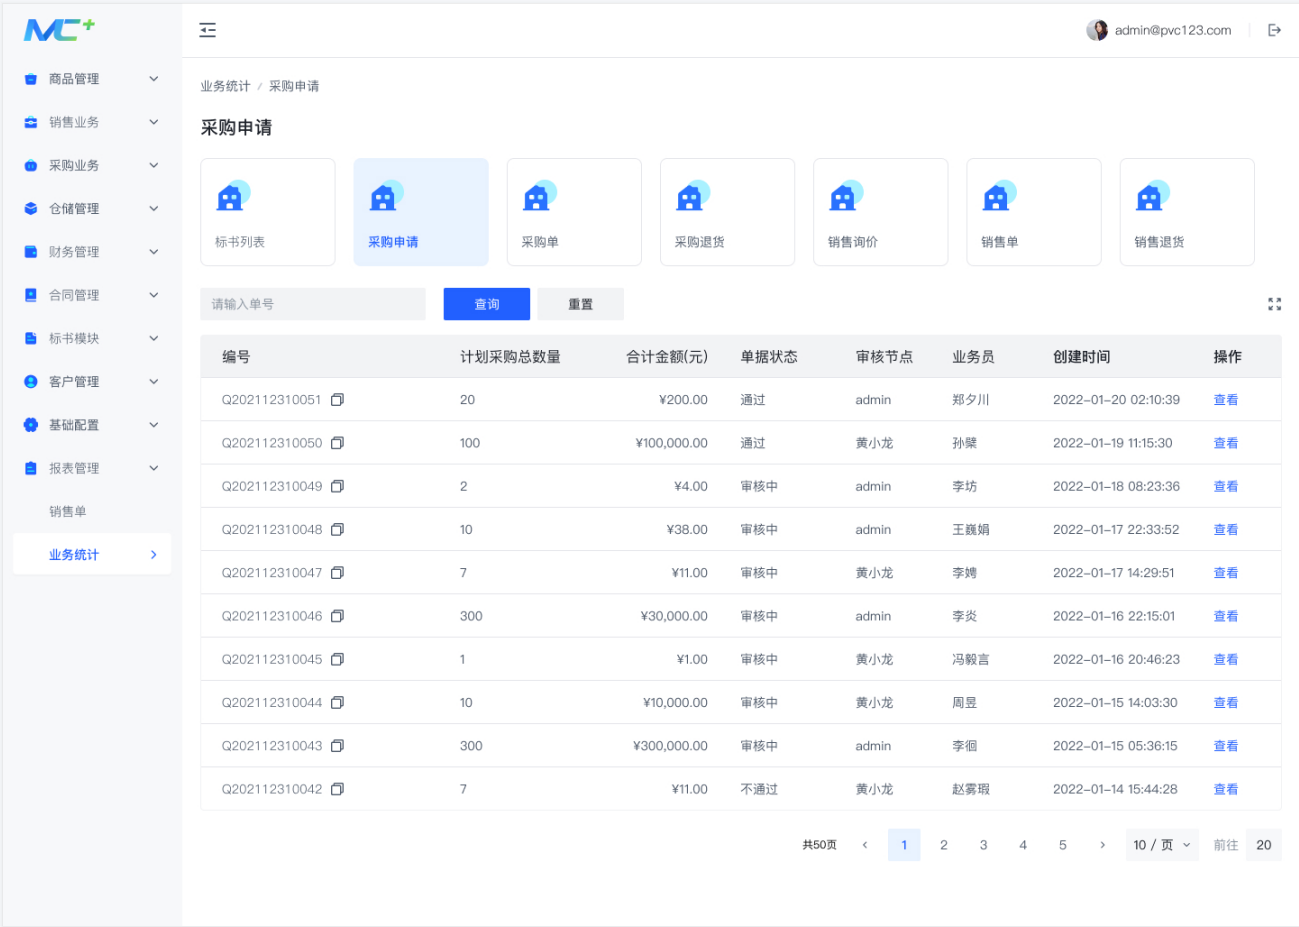Open the 10 / 页 page size dropdown

tap(1162, 845)
